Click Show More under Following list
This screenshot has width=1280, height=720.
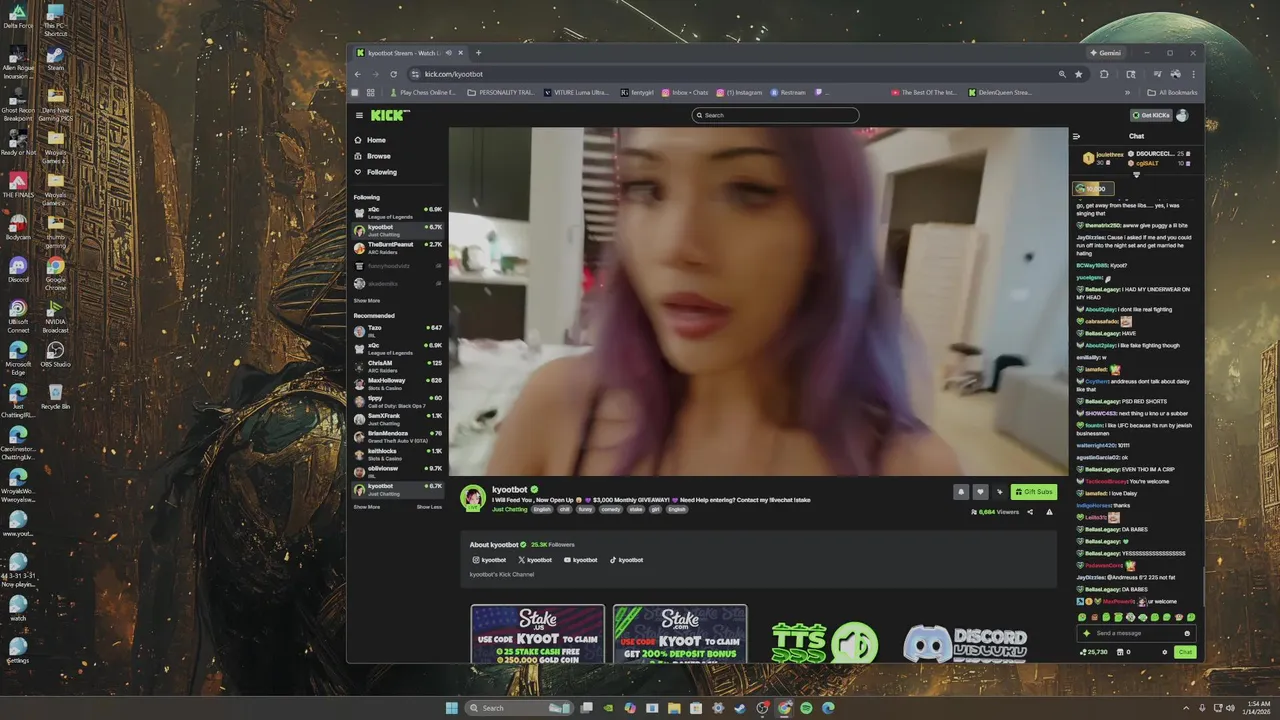coord(366,300)
